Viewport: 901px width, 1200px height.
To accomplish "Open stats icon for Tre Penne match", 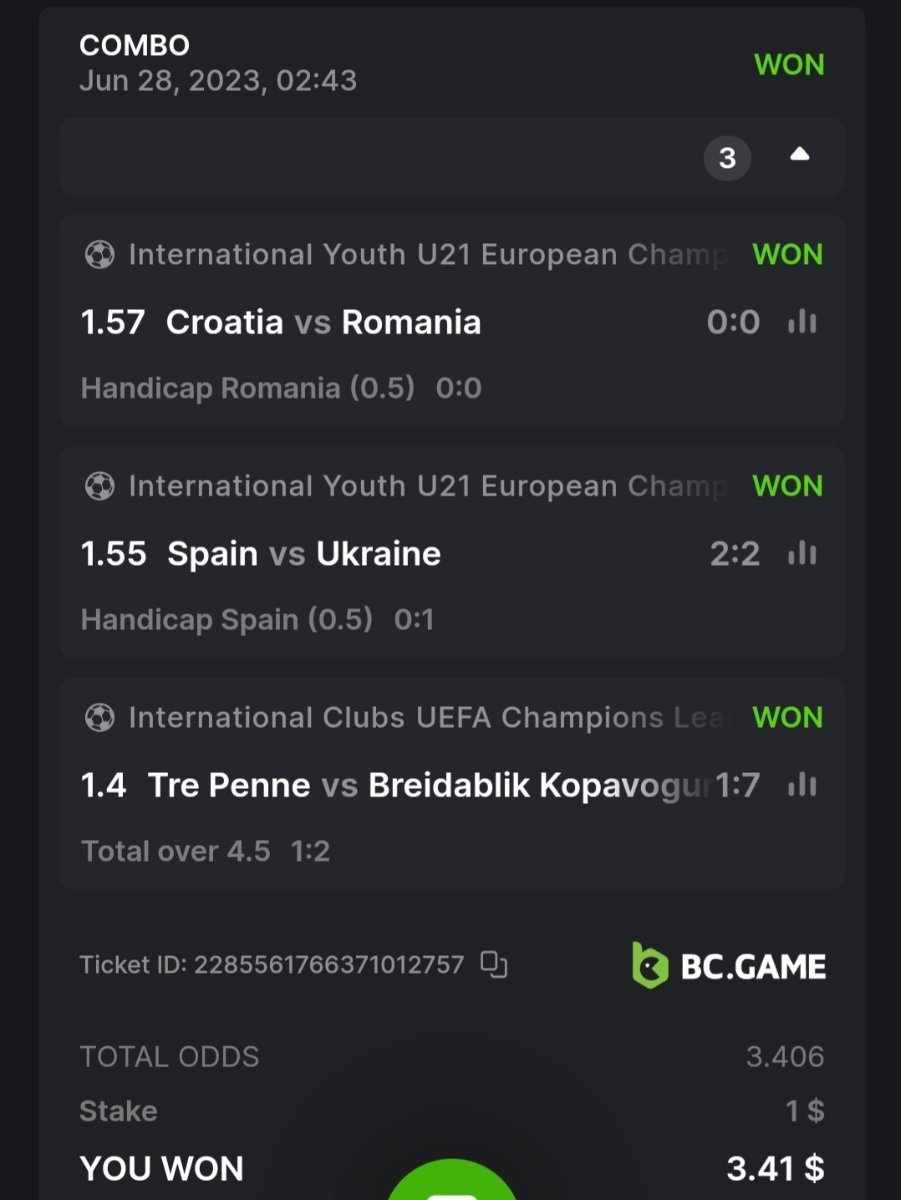I will (x=802, y=786).
